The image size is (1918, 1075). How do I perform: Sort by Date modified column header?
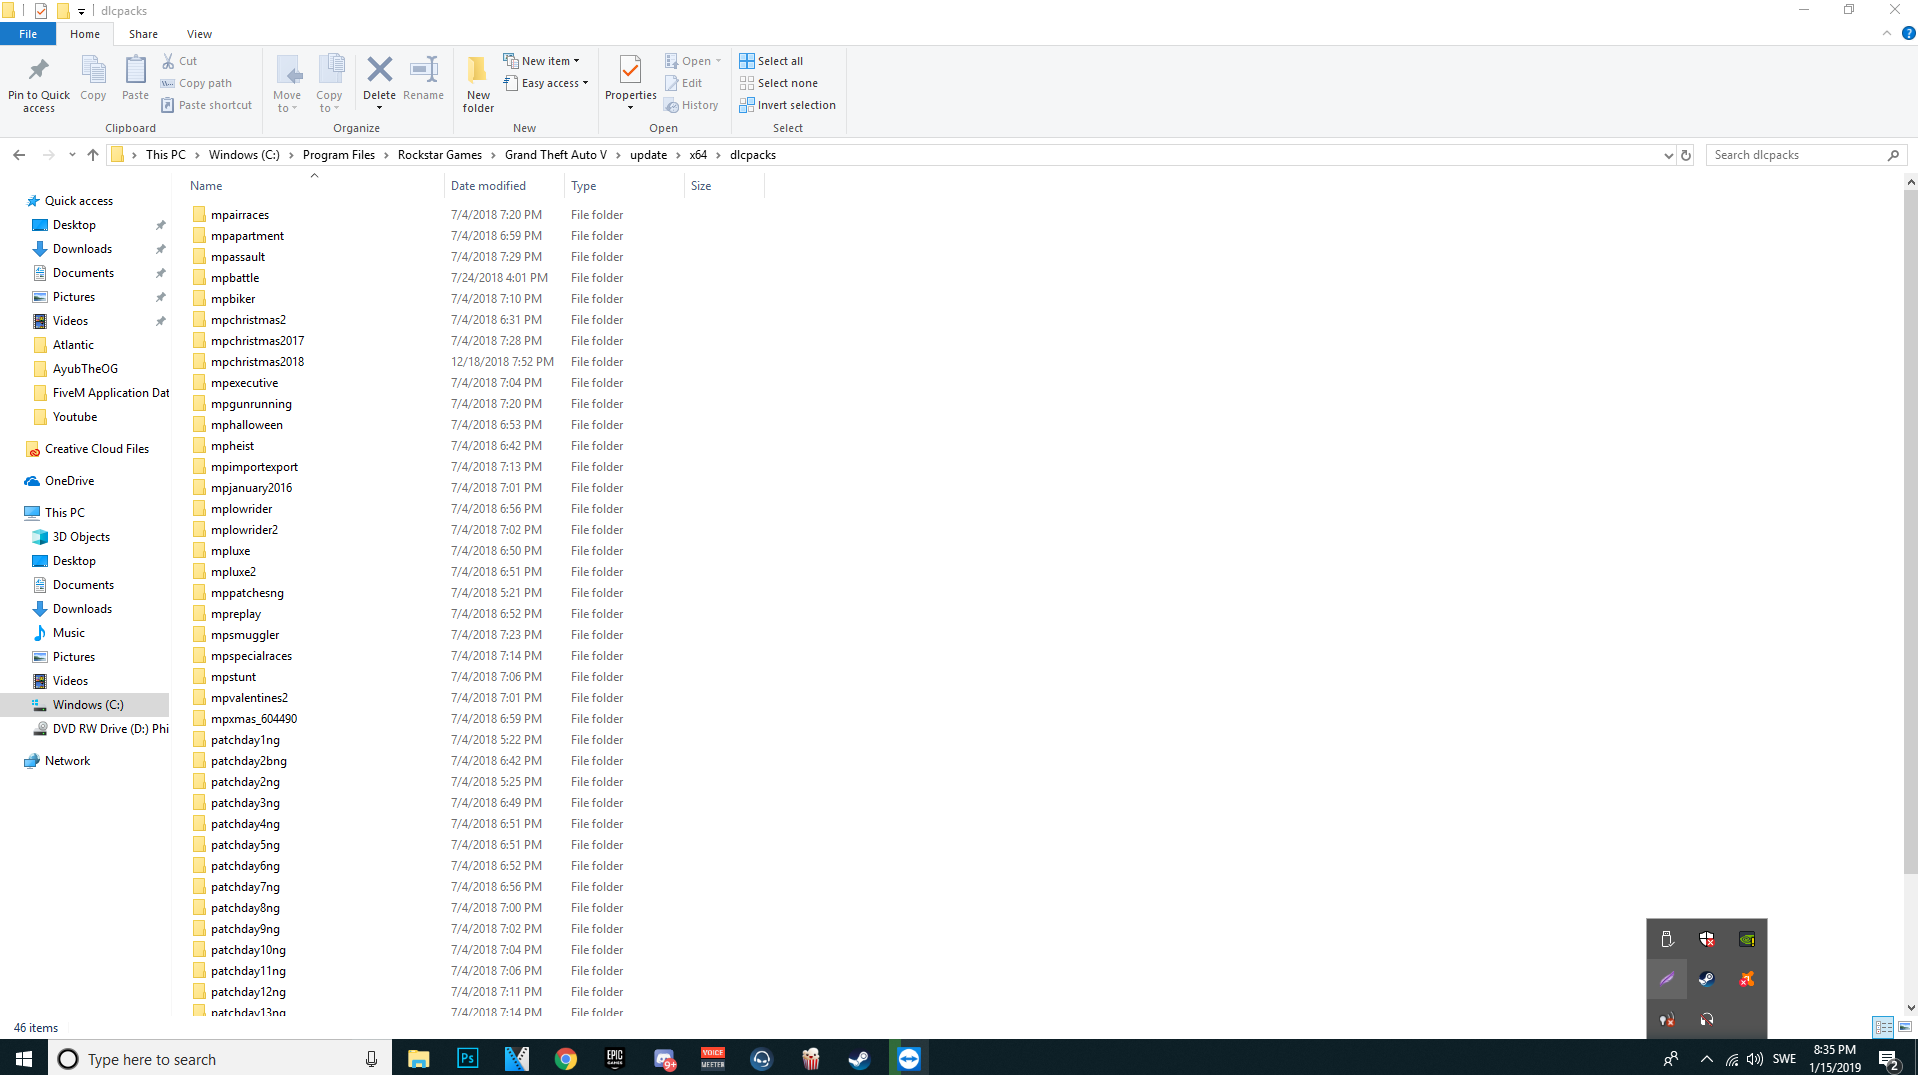click(x=488, y=186)
